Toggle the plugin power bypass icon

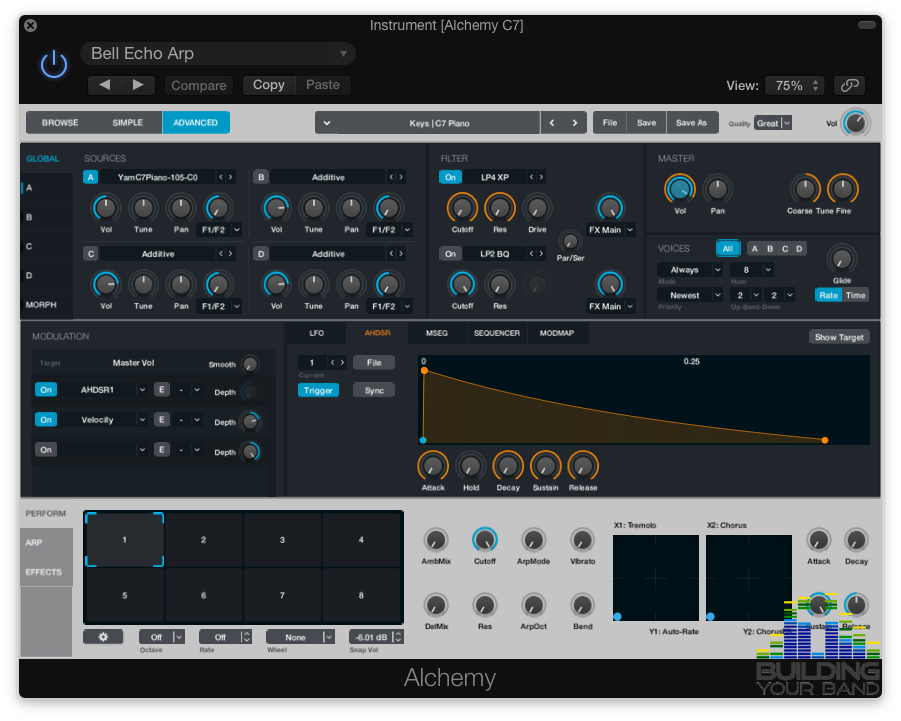point(54,64)
